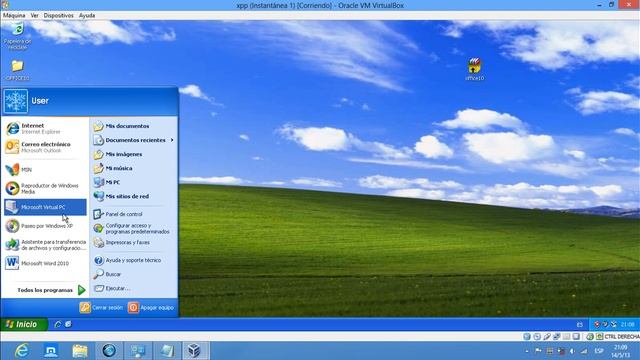Screen dimensions: 640x360
Task: Open Ayuda y soporte técnico
Action: pyautogui.click(x=134, y=260)
